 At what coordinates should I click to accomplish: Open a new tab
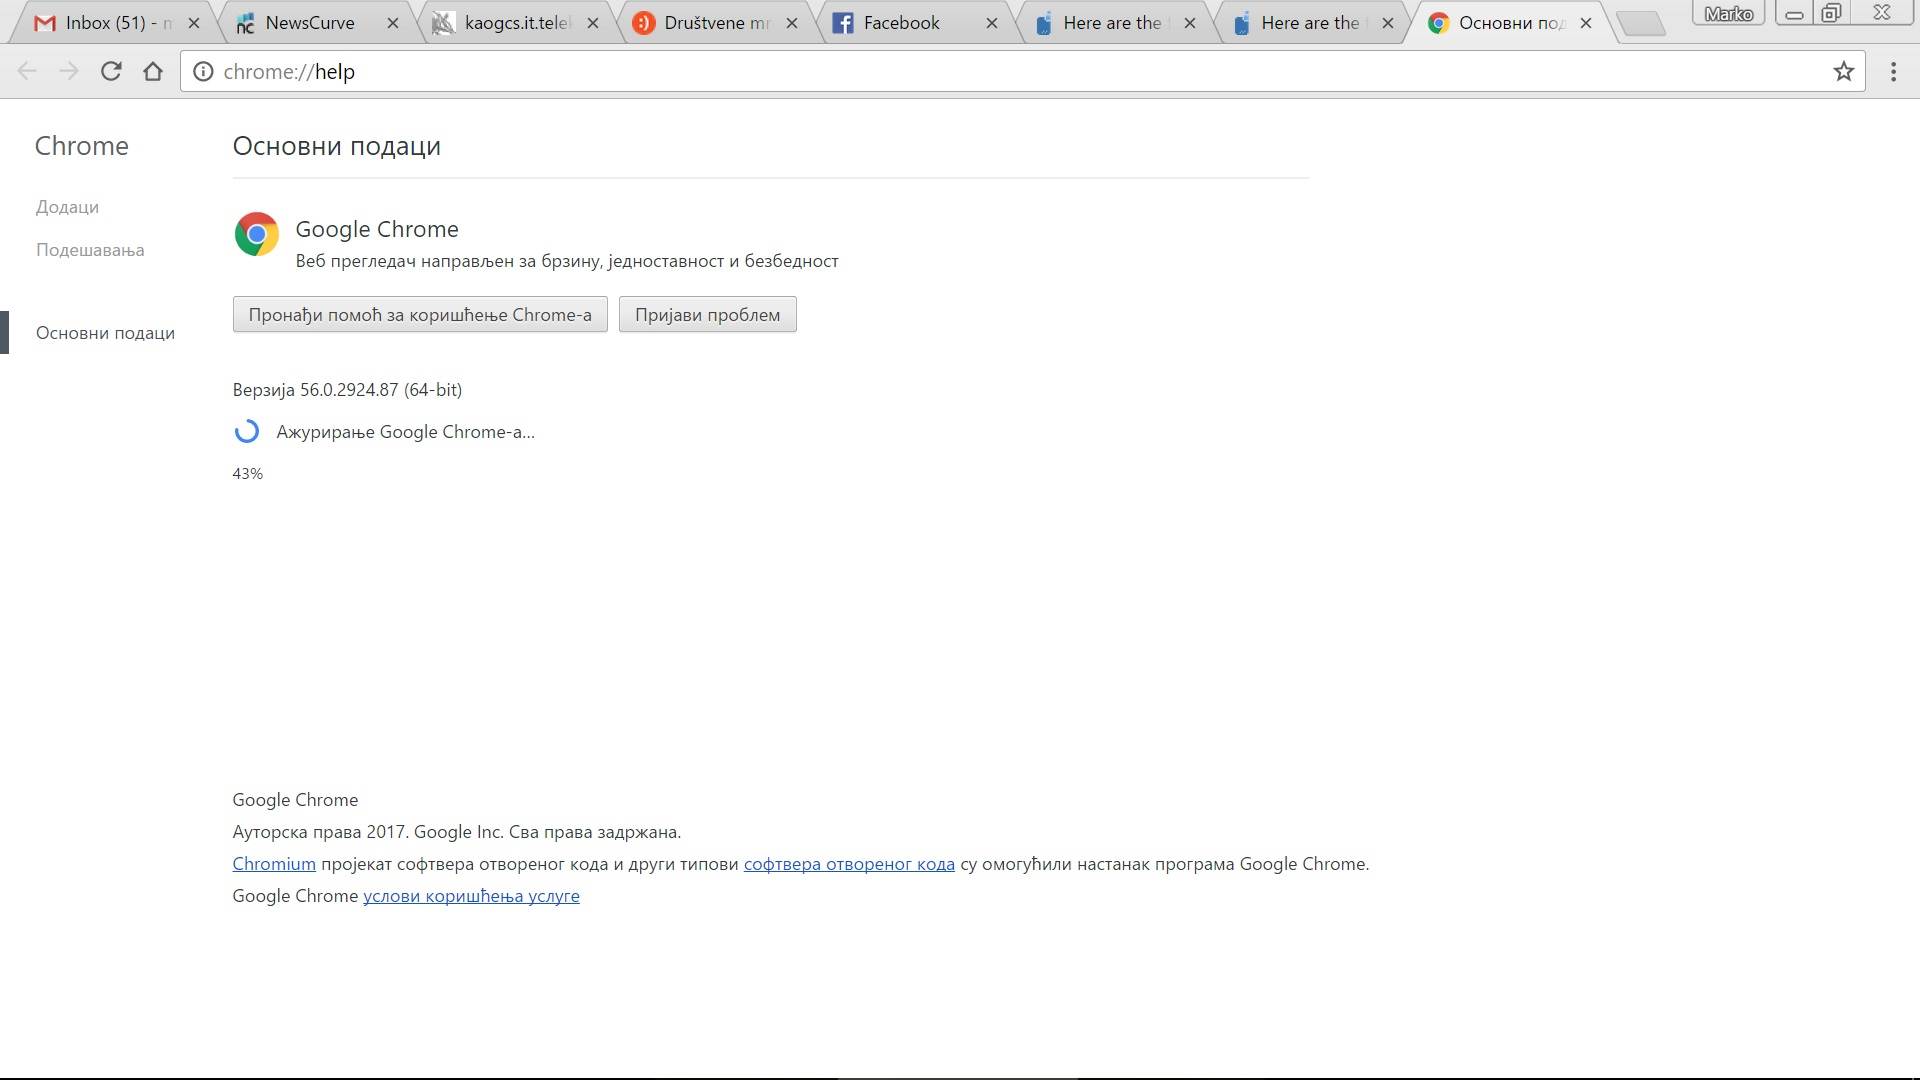pyautogui.click(x=1640, y=23)
